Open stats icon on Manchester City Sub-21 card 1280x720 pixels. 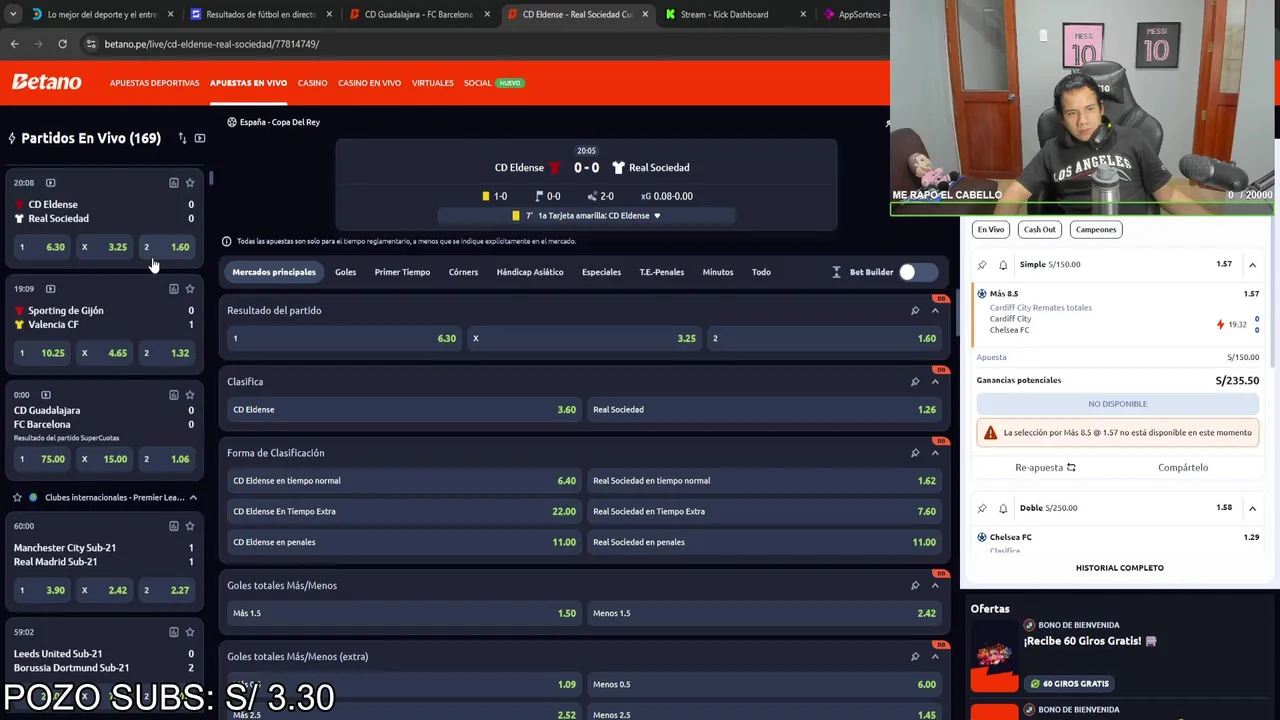[174, 526]
